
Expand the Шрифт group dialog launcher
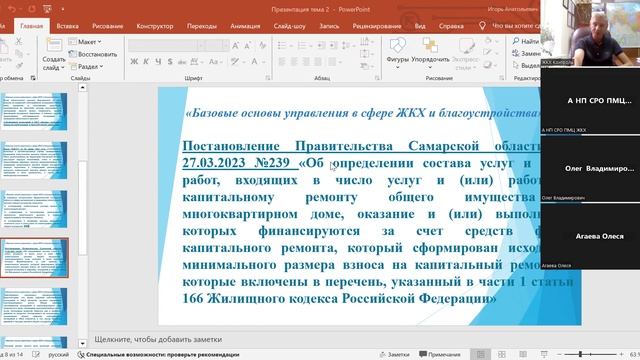point(268,78)
